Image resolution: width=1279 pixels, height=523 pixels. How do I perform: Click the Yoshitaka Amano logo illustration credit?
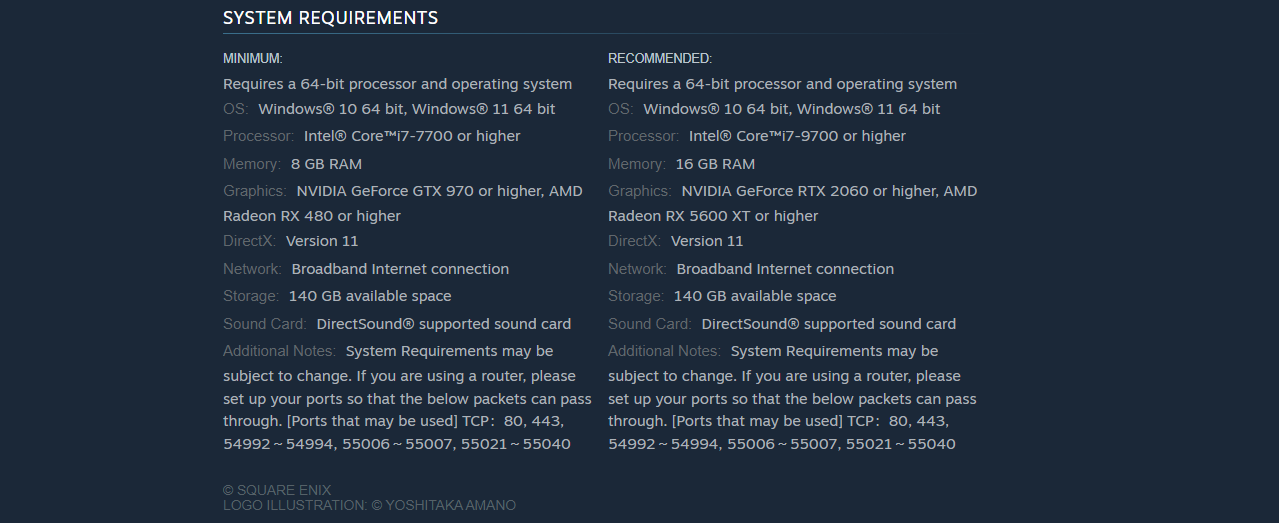369,506
